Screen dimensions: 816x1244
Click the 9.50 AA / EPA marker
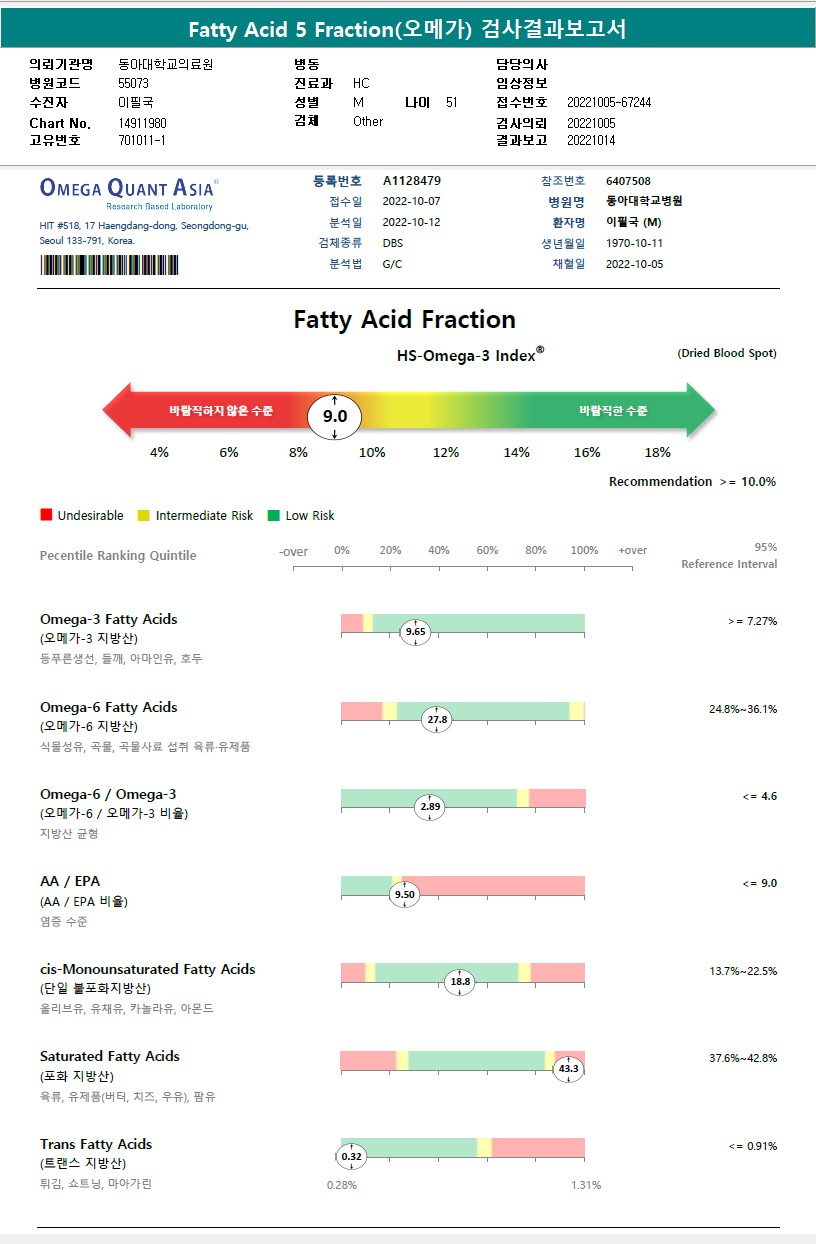pyautogui.click(x=404, y=894)
